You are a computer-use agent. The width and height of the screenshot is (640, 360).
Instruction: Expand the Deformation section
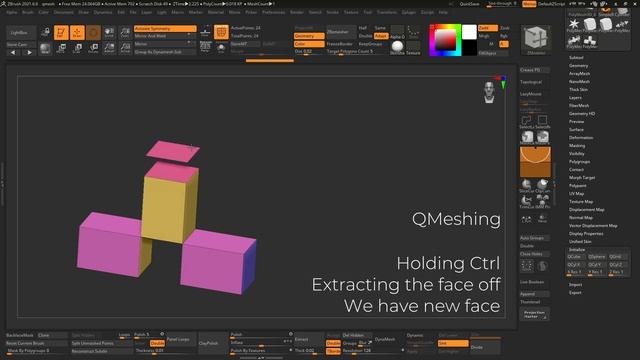click(581, 138)
